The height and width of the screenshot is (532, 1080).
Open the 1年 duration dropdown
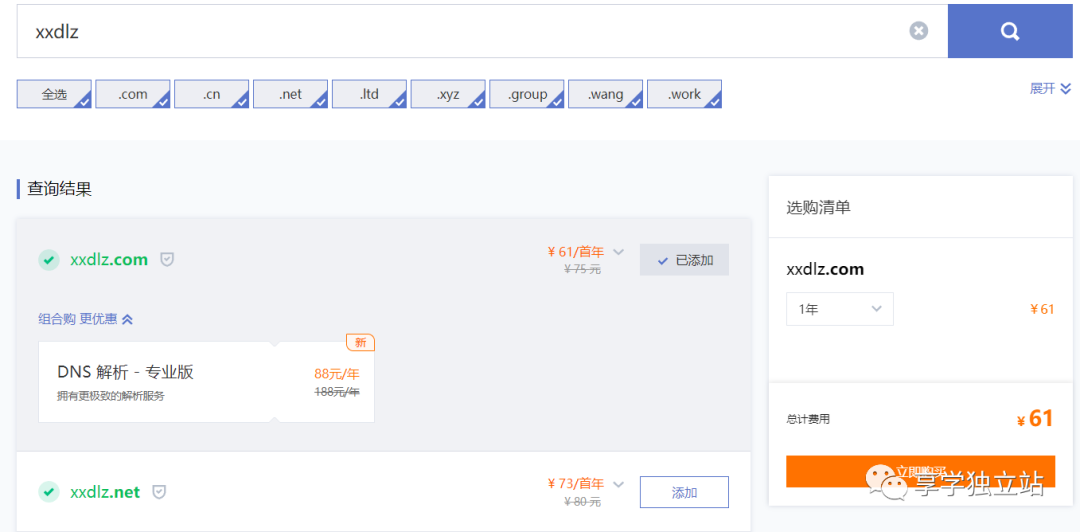coord(840,309)
